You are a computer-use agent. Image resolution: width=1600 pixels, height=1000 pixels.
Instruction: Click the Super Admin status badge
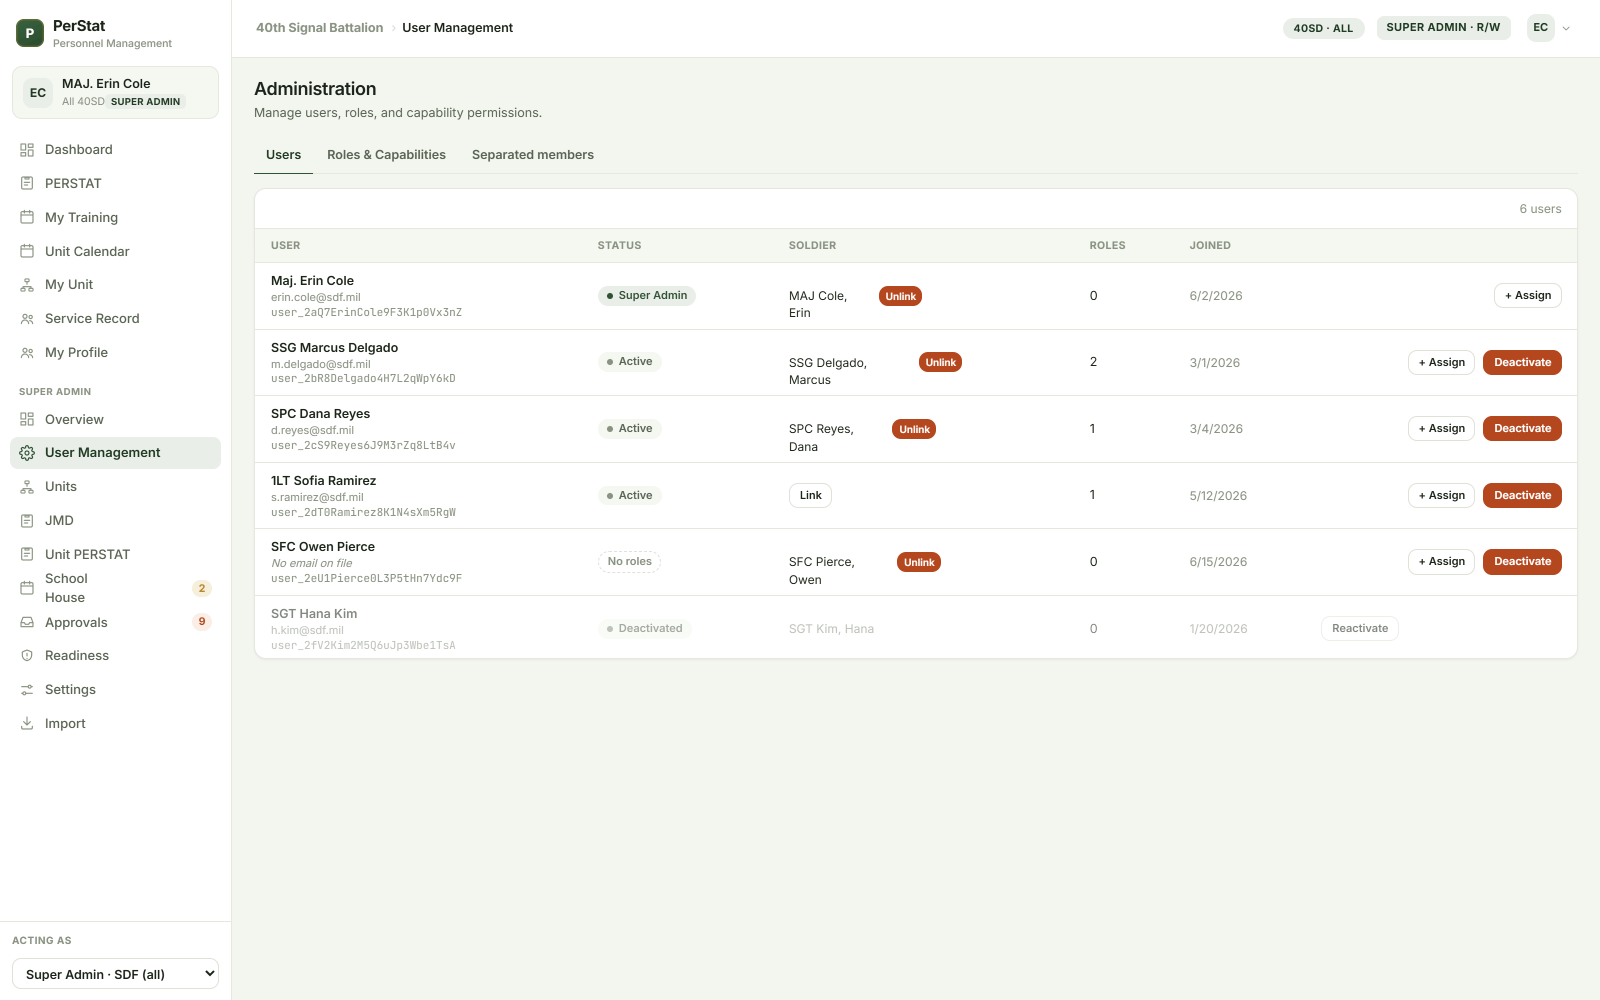tap(647, 296)
